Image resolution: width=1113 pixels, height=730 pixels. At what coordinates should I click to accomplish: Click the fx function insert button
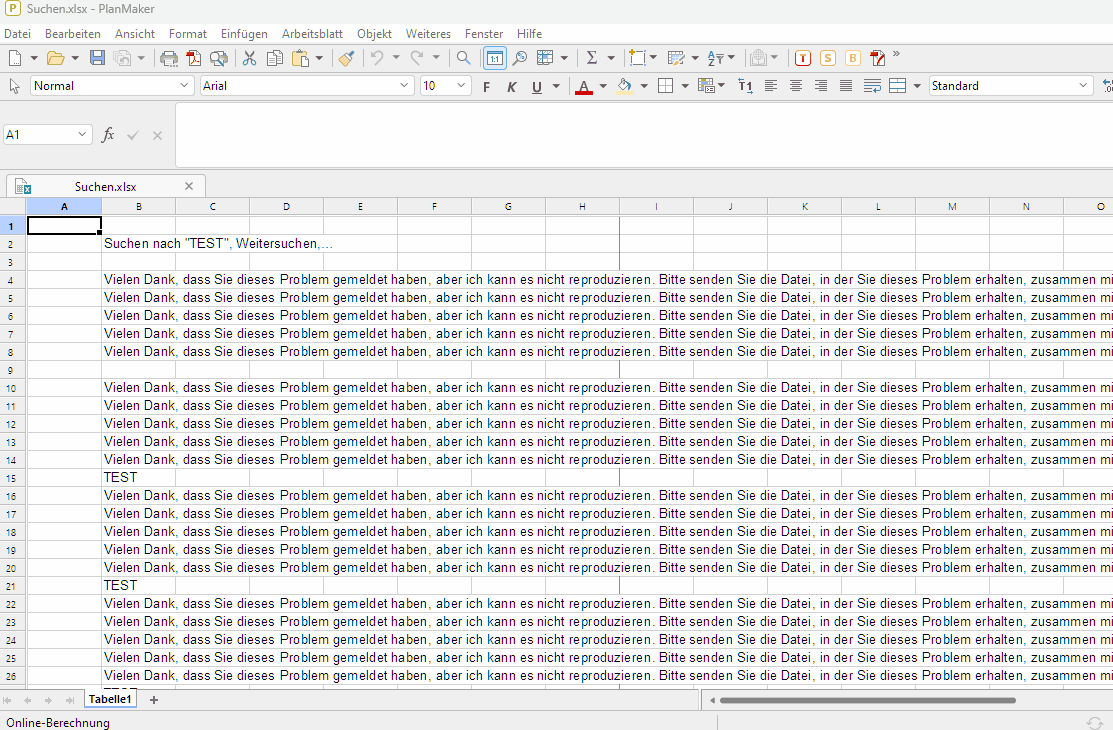pos(108,134)
